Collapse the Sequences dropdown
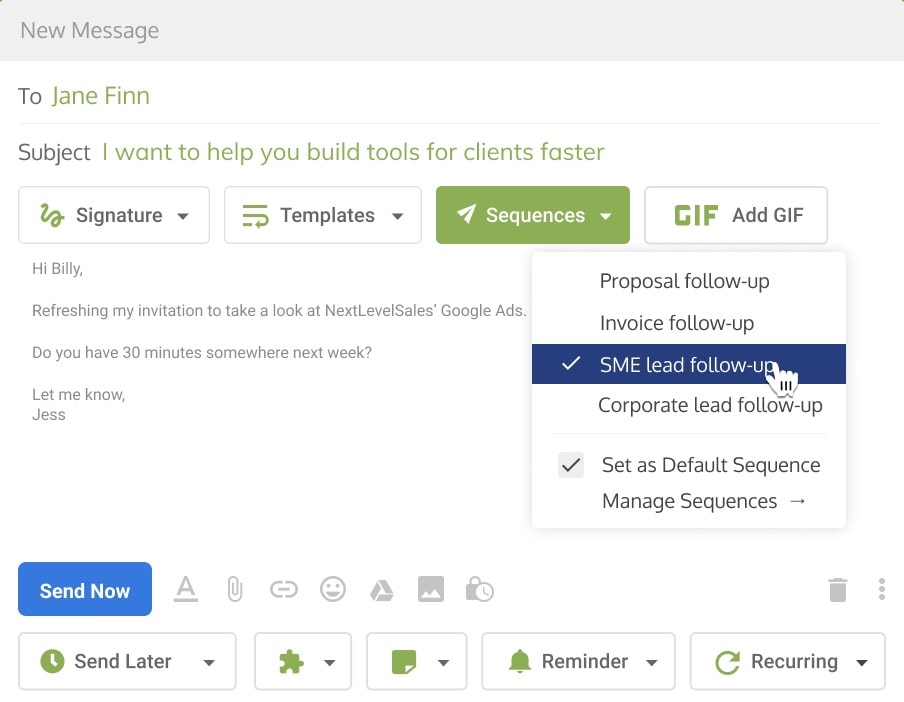The image size is (904, 702). (x=533, y=215)
